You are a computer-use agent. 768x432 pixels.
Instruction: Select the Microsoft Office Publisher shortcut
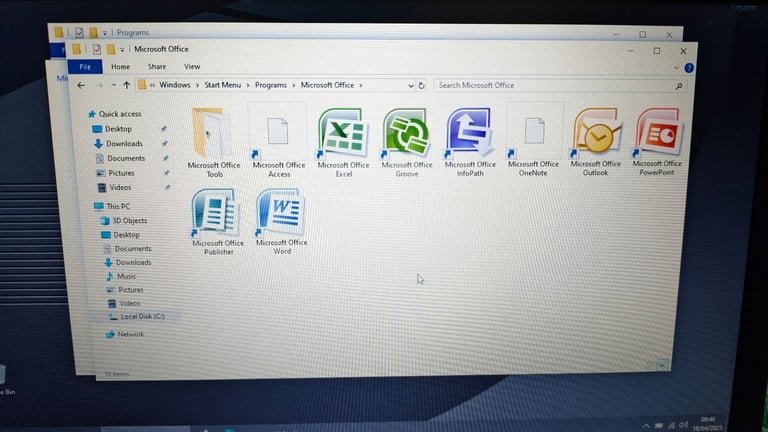pyautogui.click(x=217, y=221)
